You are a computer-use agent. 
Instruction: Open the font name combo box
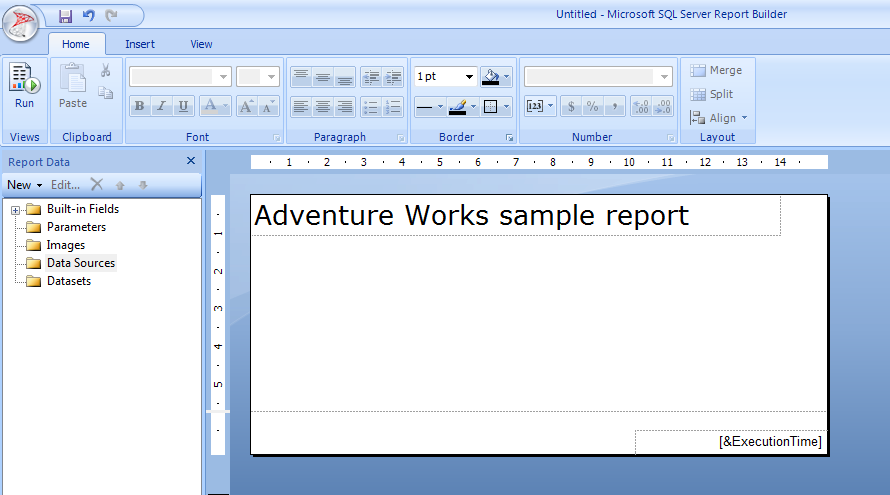[180, 77]
